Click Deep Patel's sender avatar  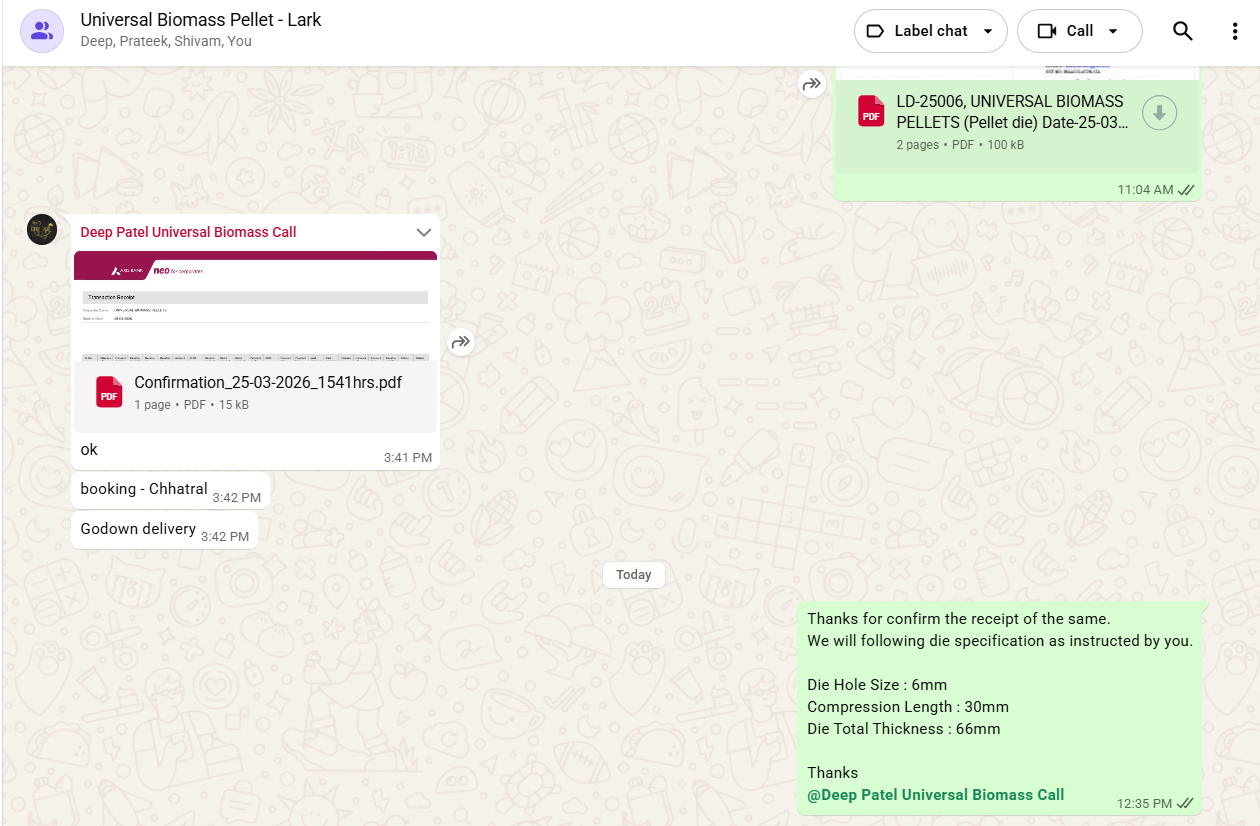click(x=42, y=230)
